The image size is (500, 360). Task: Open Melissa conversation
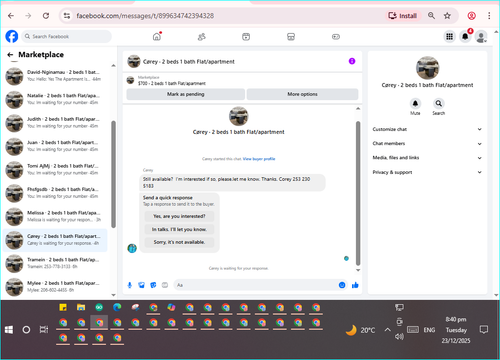[55, 216]
